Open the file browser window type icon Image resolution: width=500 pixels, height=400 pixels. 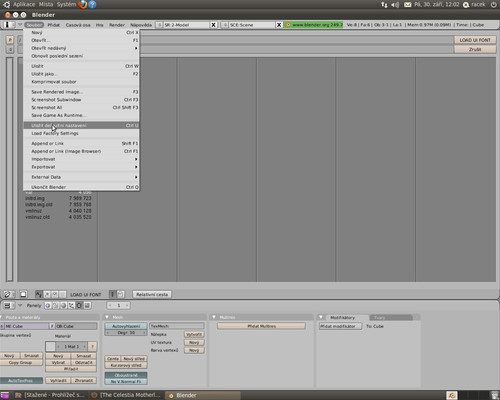point(7,294)
